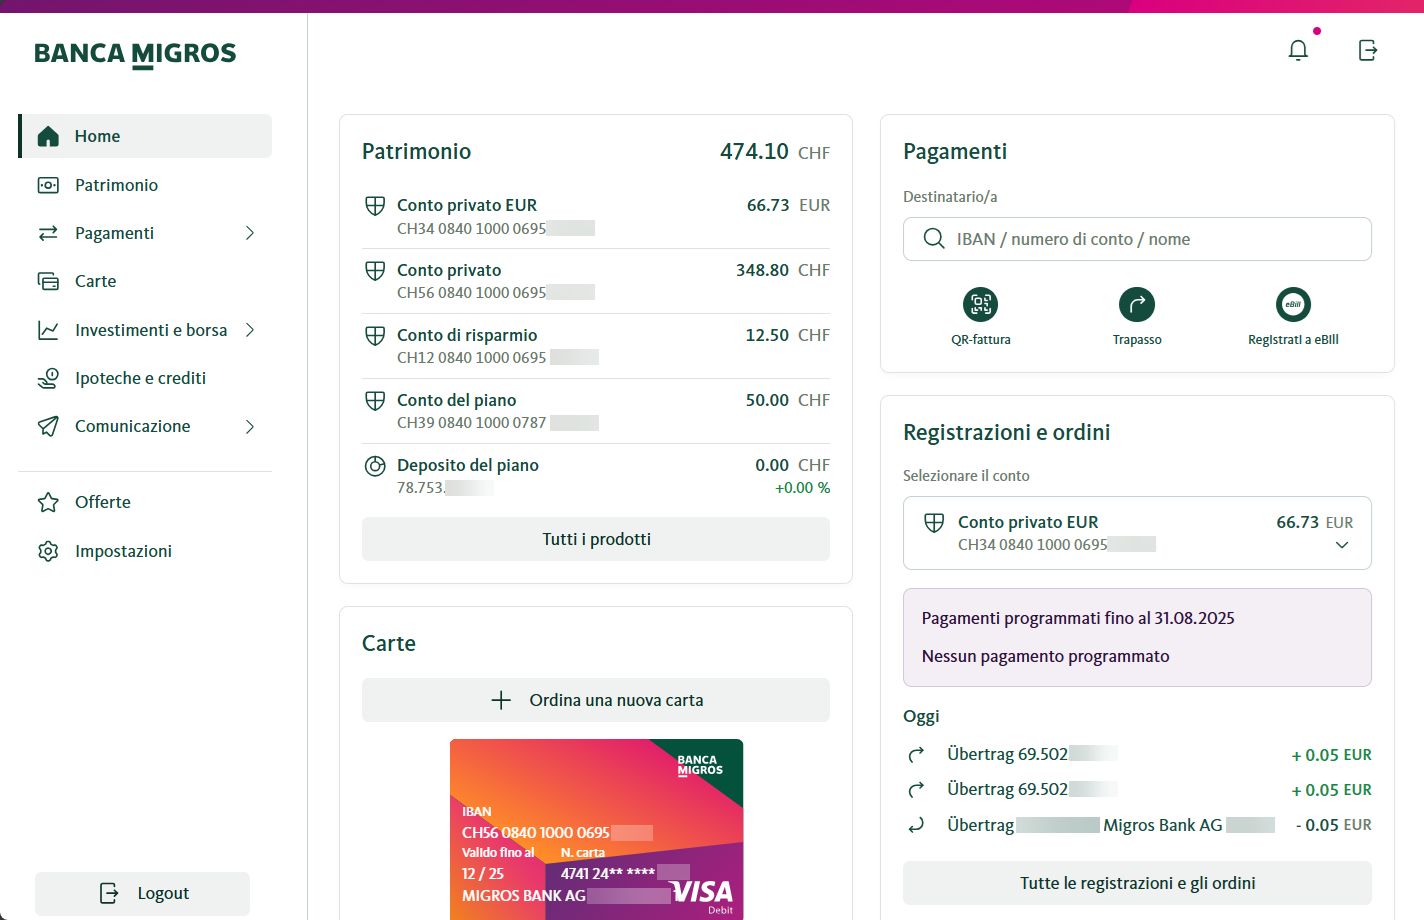Click the search magnifier in Destinatario field
The image size is (1424, 920).
click(934, 239)
